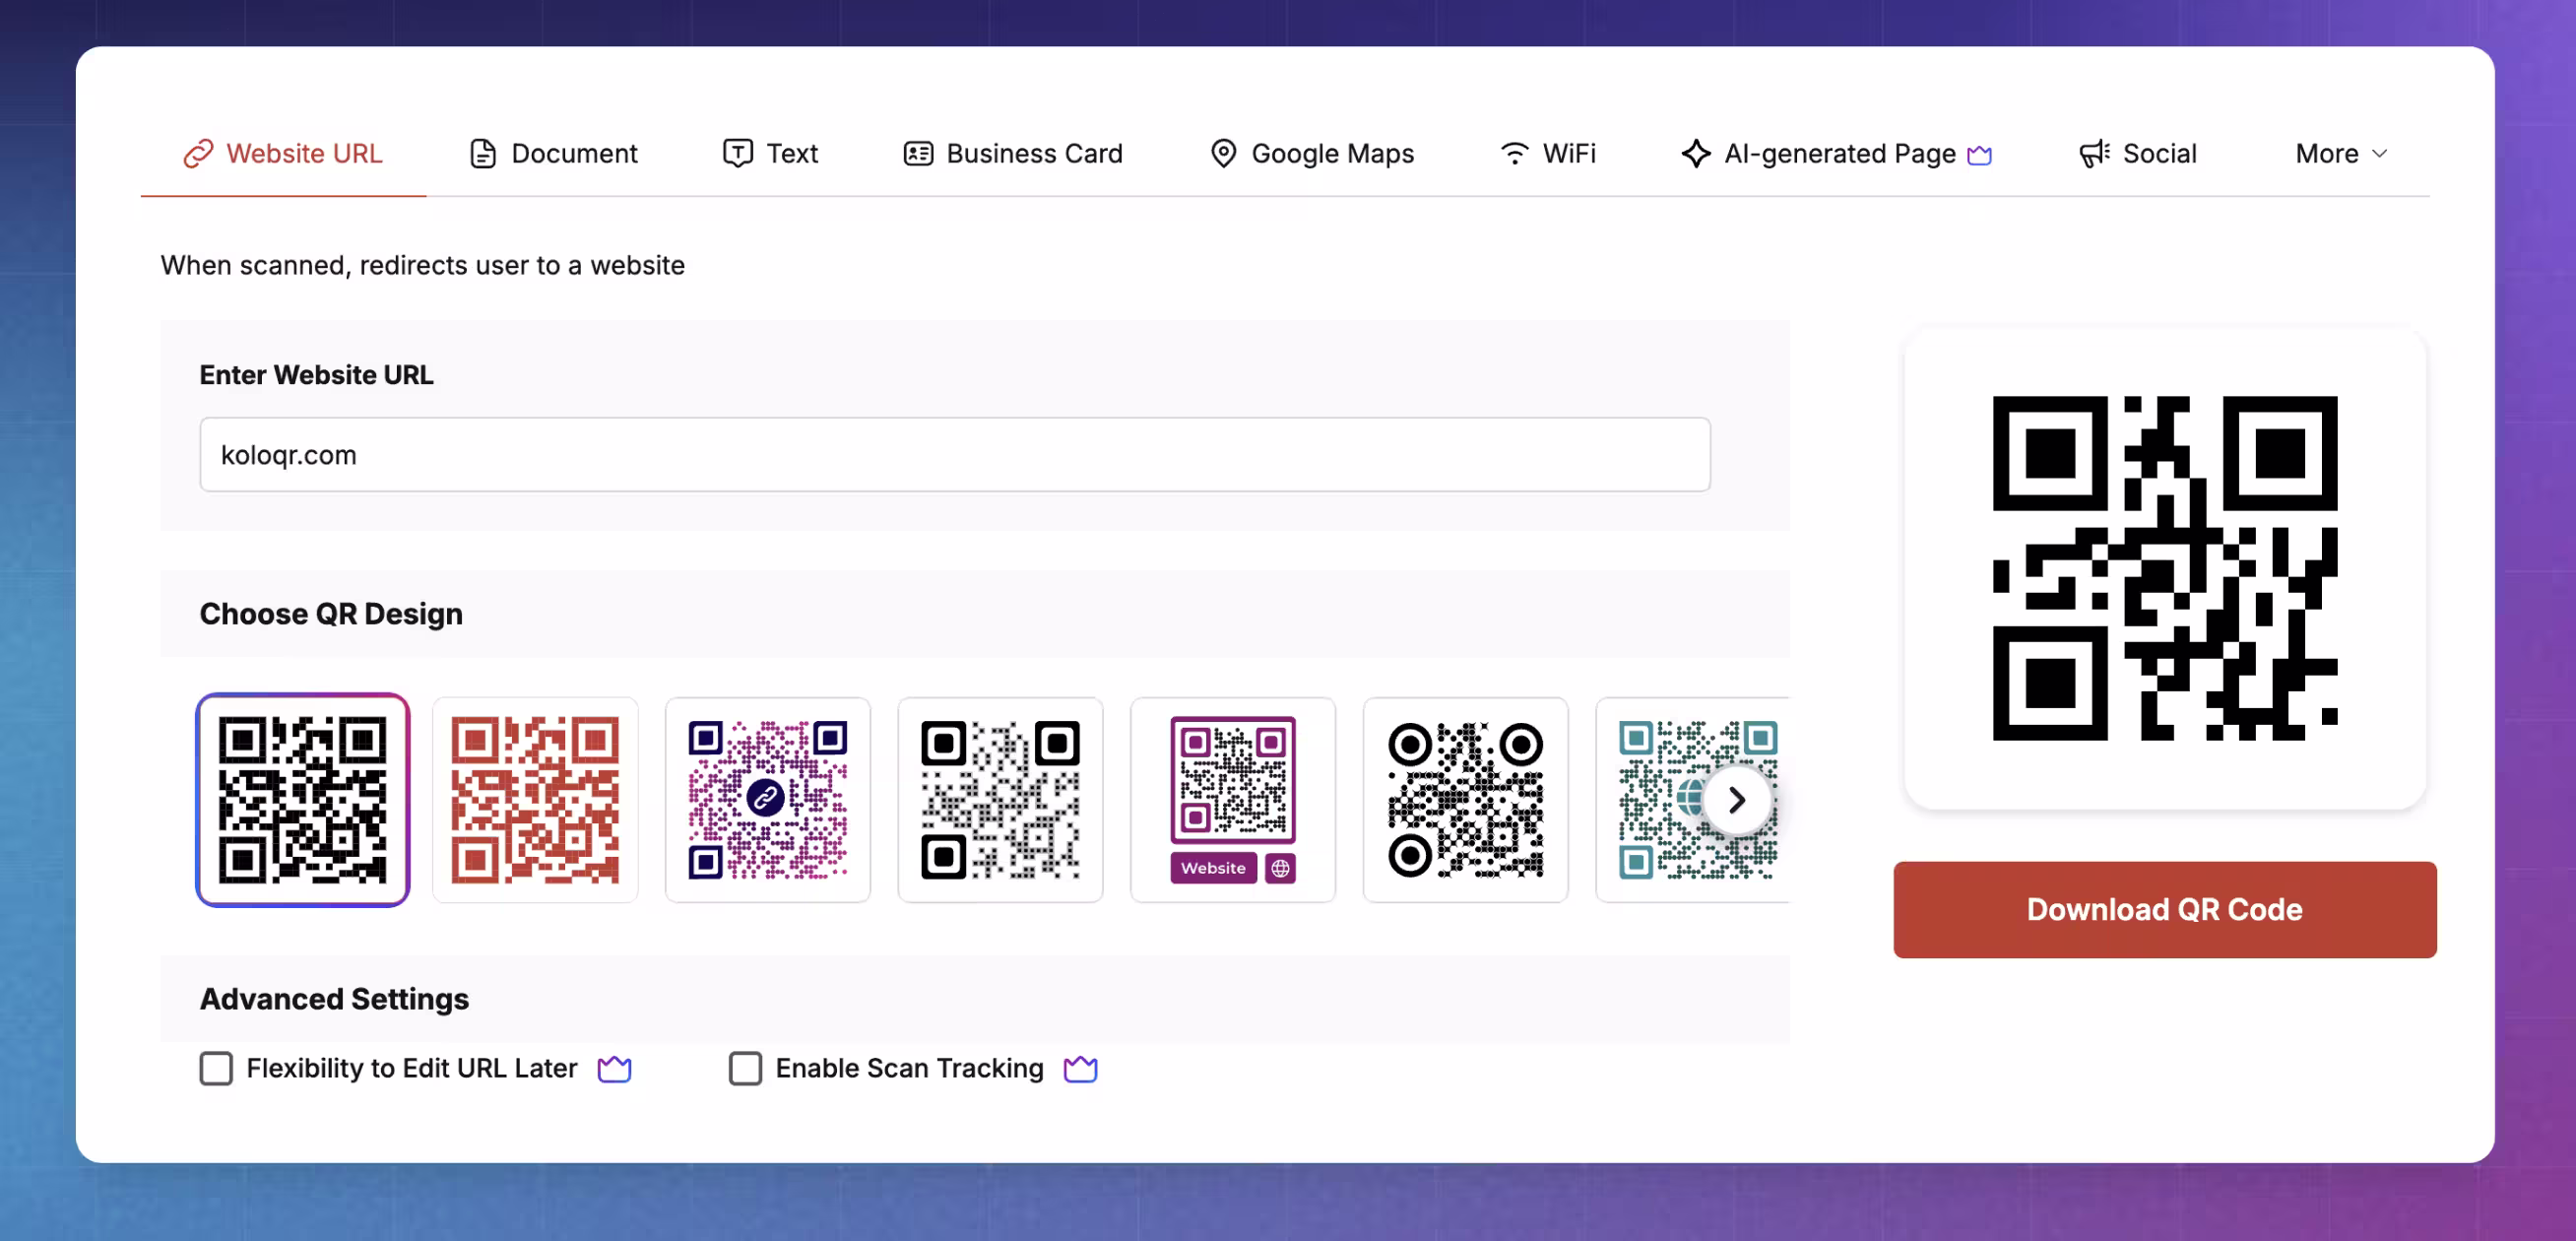
Task: Enable Flexibility to Edit URL Later
Action: (216, 1068)
